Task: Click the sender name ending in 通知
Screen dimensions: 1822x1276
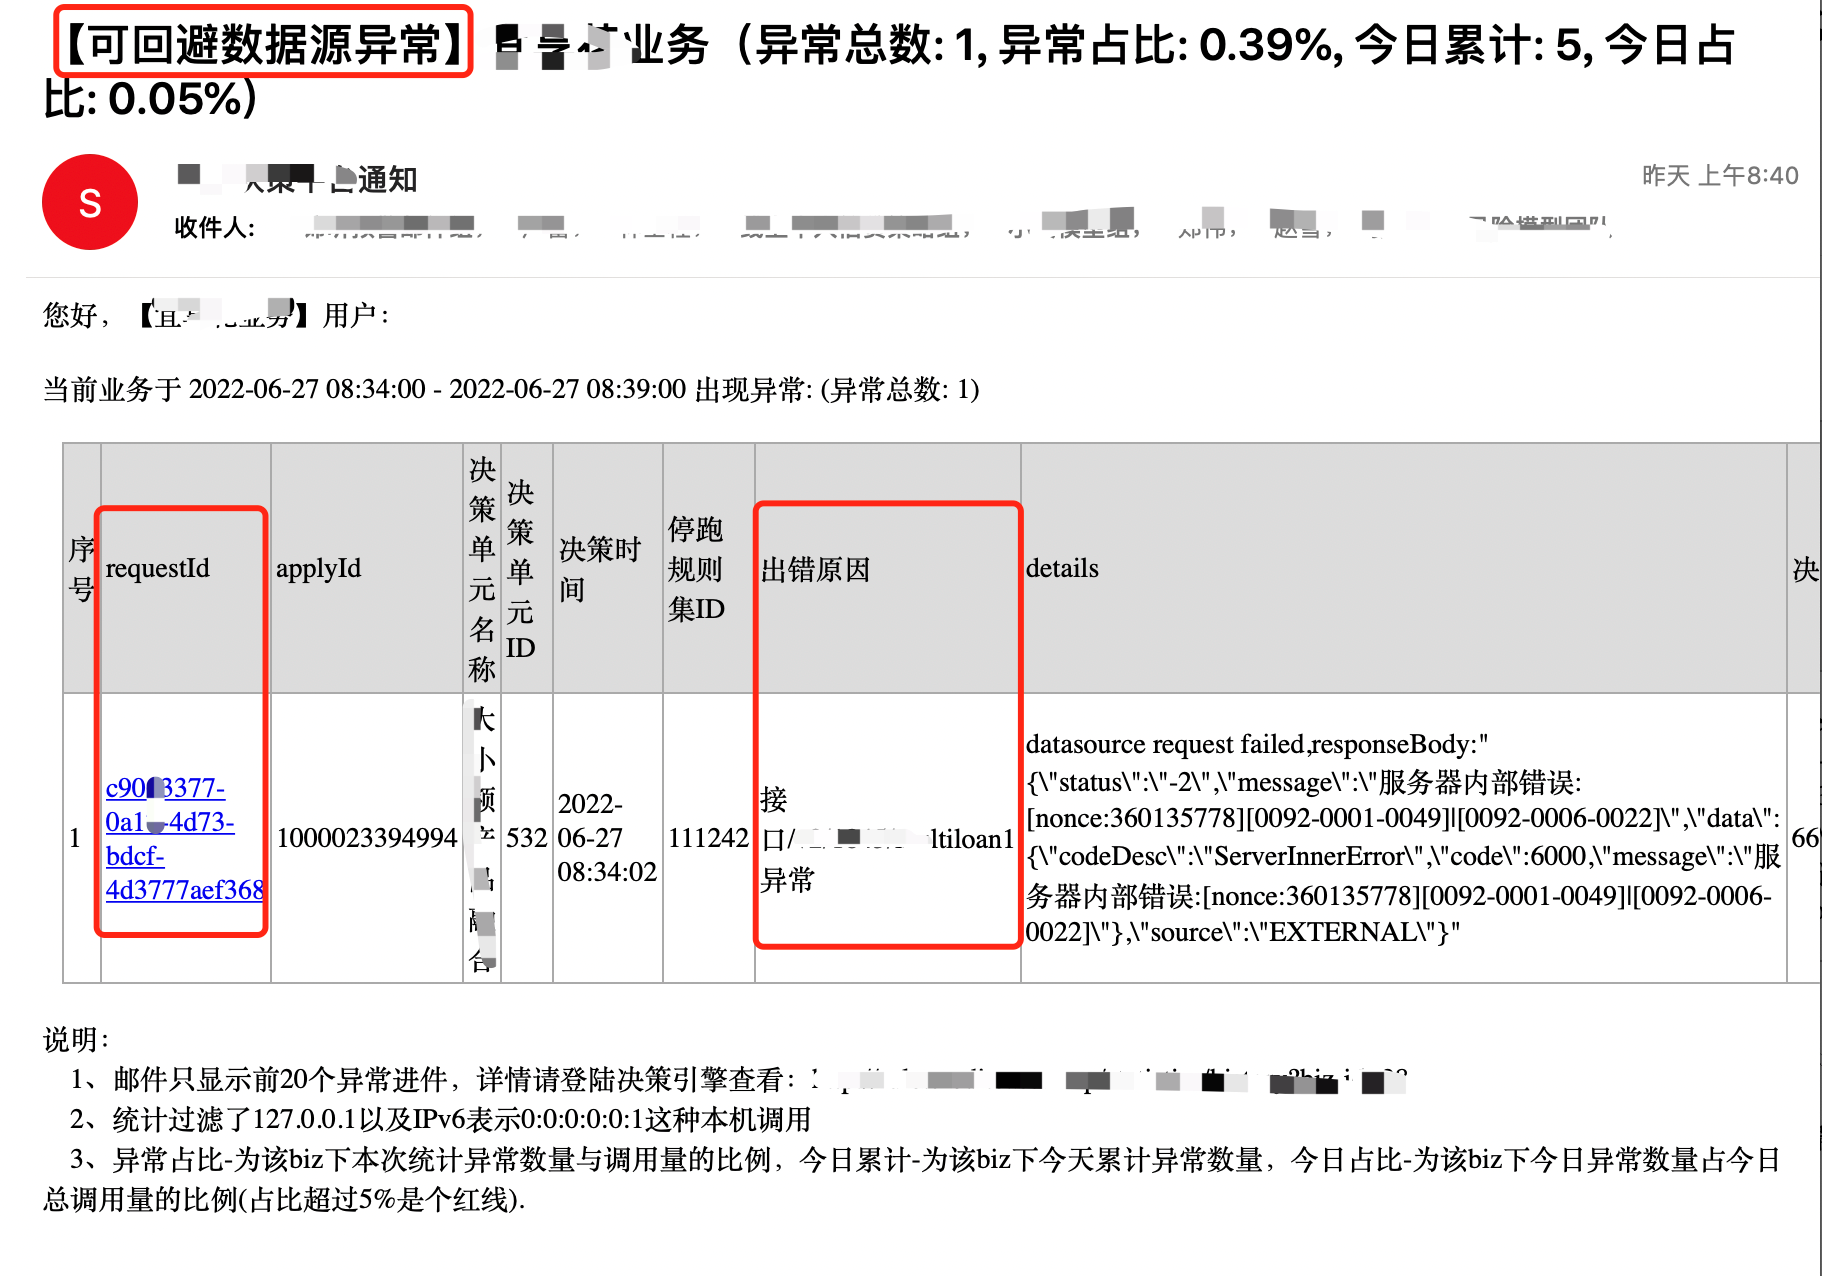Action: tap(297, 179)
